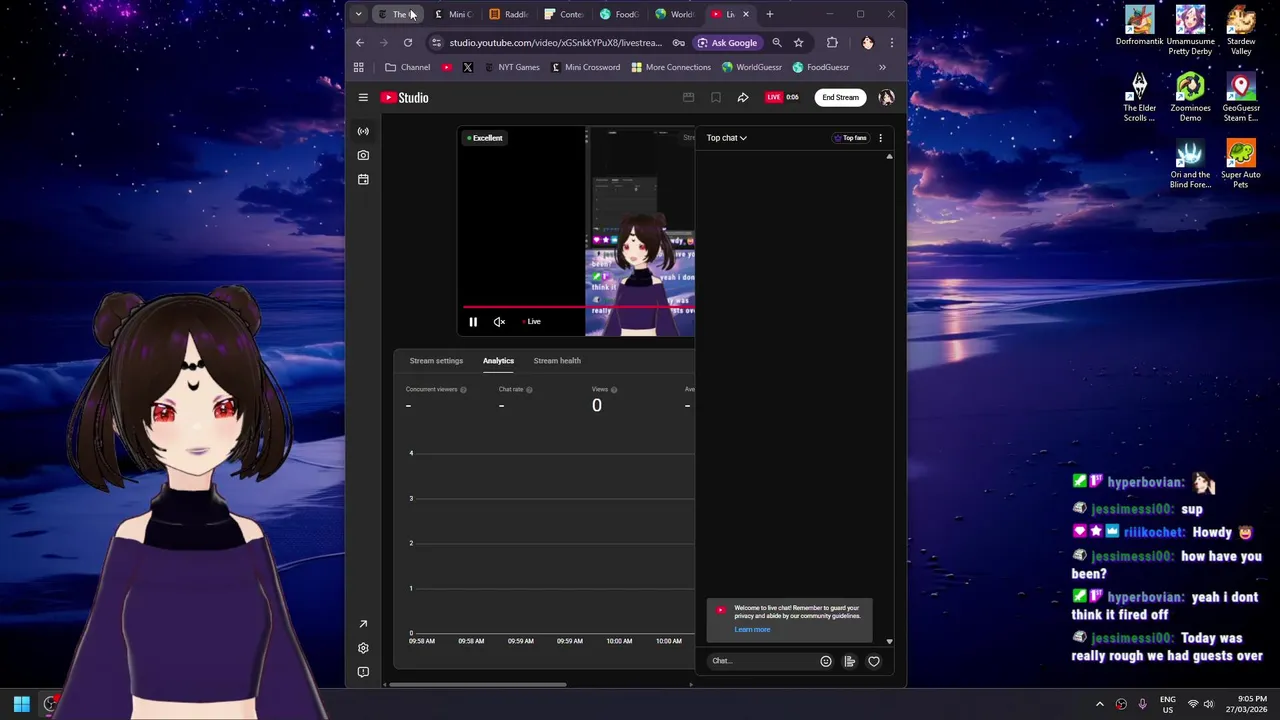Viewport: 1280px width, 720px height.
Task: Show more bookmarks with the chevron
Action: click(882, 67)
